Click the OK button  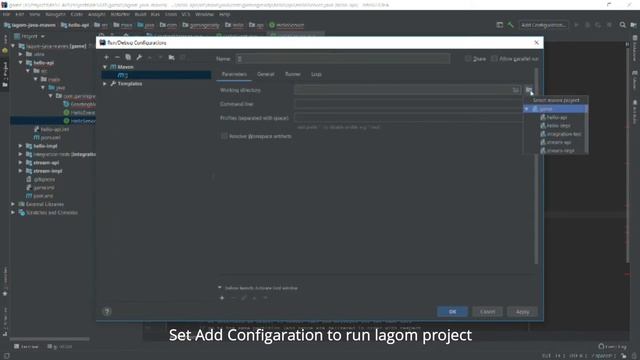(452, 312)
